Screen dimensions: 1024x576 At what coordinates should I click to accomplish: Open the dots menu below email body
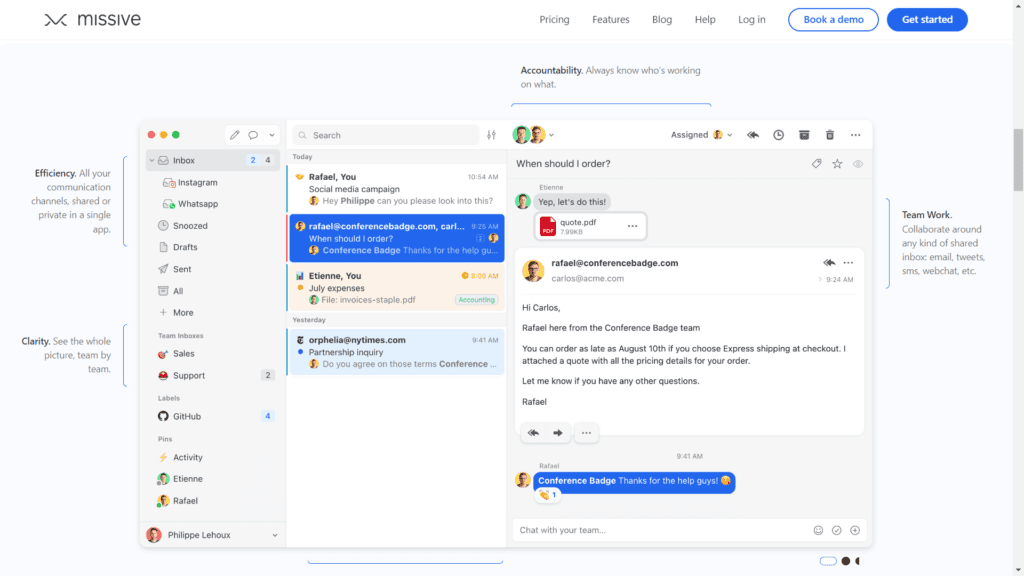tap(586, 433)
